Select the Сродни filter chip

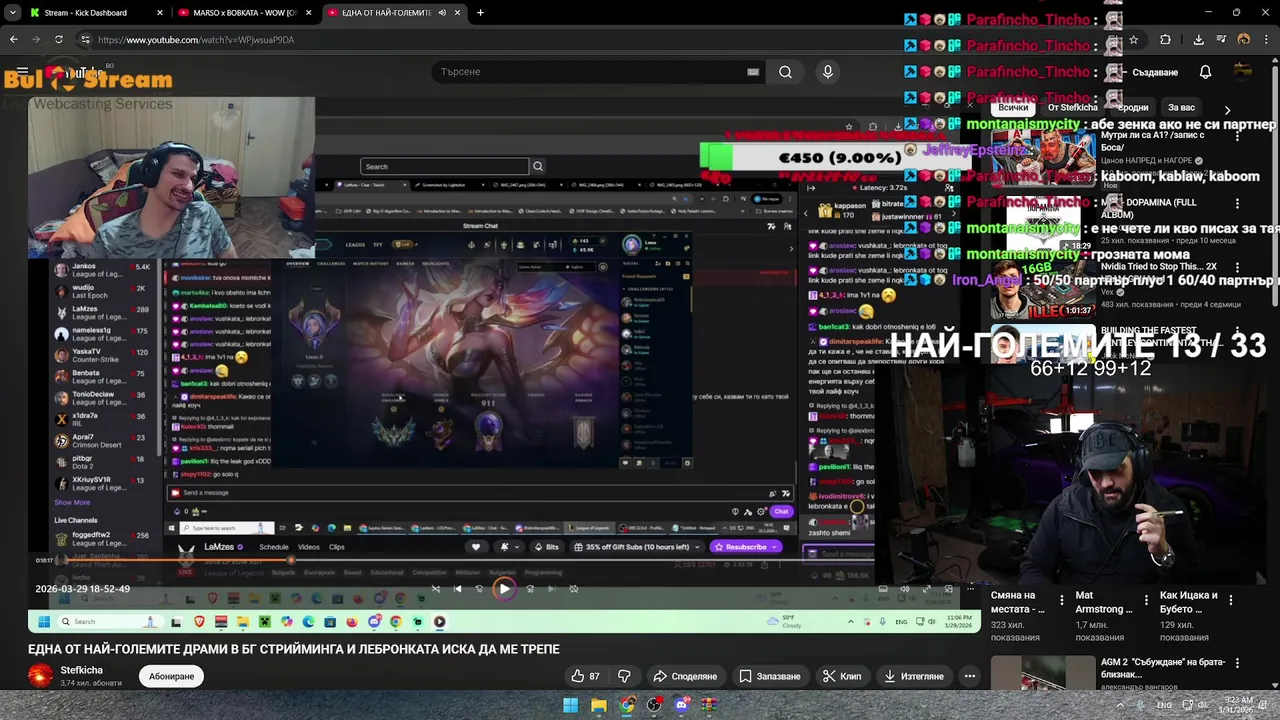1132,108
